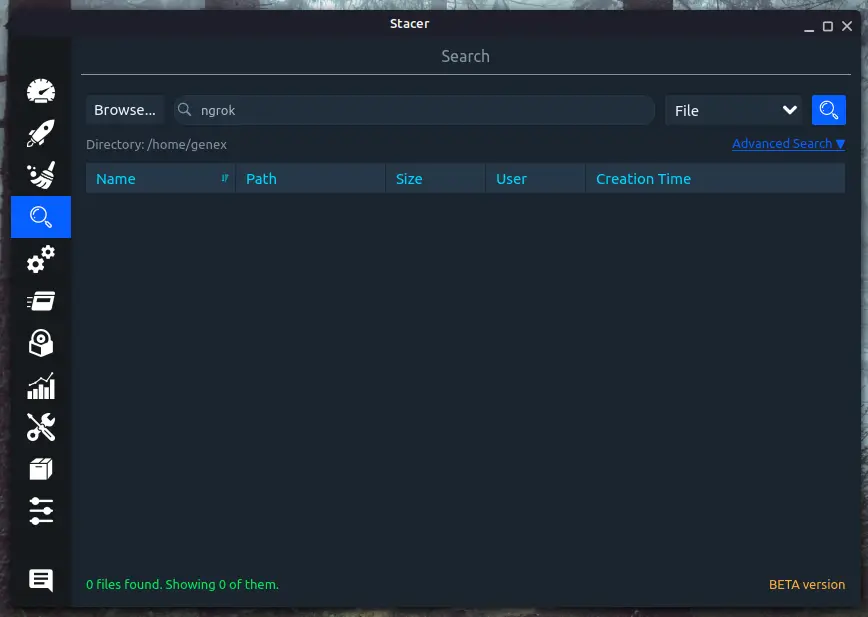Open Services gears icon
The image size is (868, 617).
pos(41,259)
